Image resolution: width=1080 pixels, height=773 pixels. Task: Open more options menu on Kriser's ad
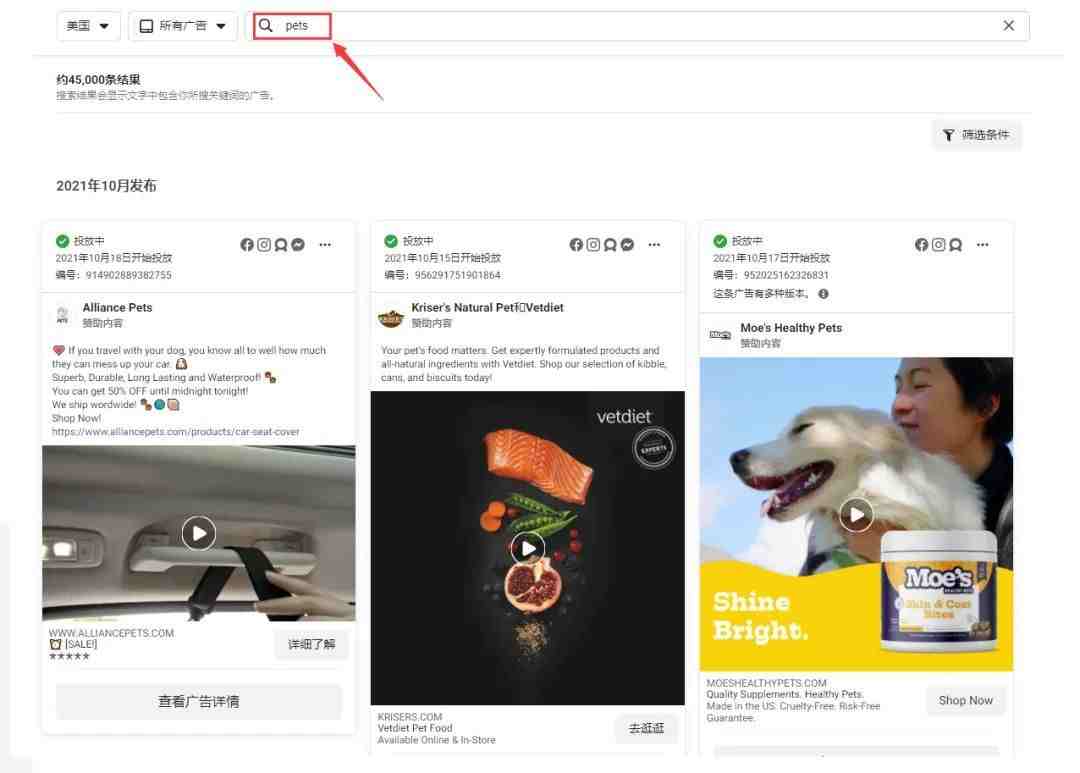(654, 245)
